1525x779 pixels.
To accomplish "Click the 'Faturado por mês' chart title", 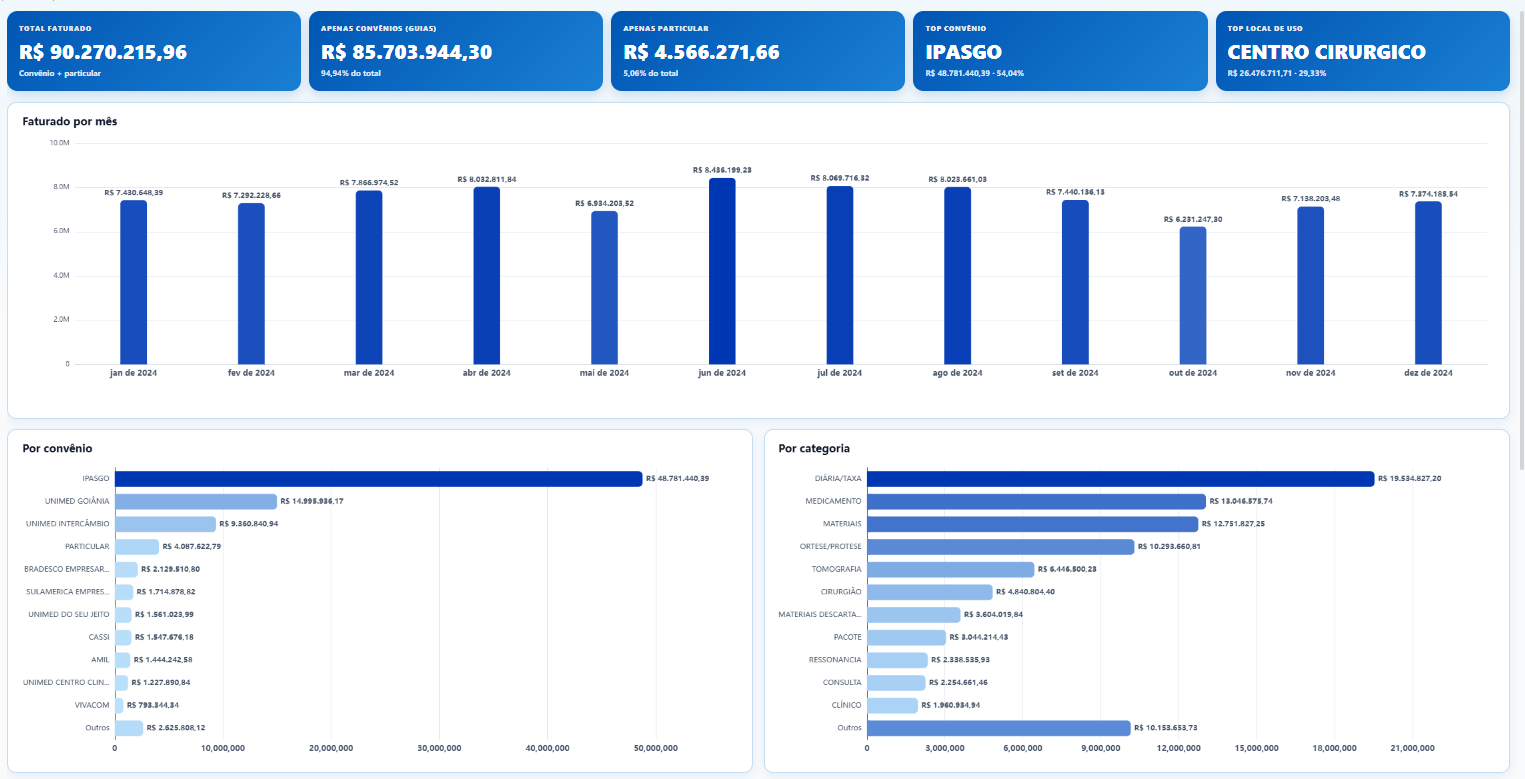I will tap(71, 122).
